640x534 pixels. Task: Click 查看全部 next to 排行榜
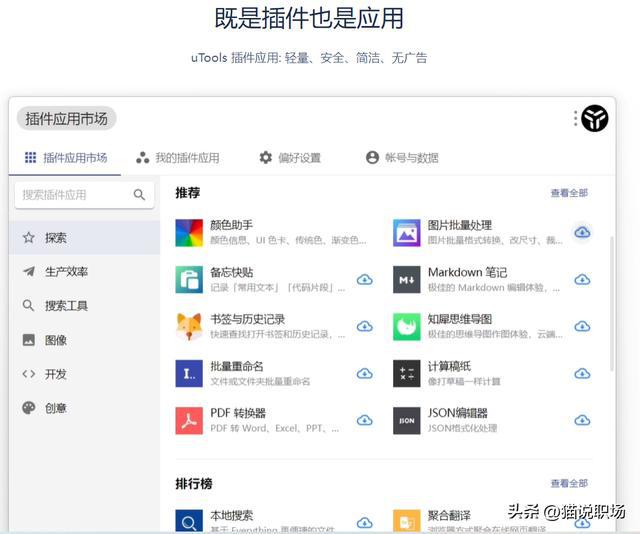pyautogui.click(x=569, y=484)
